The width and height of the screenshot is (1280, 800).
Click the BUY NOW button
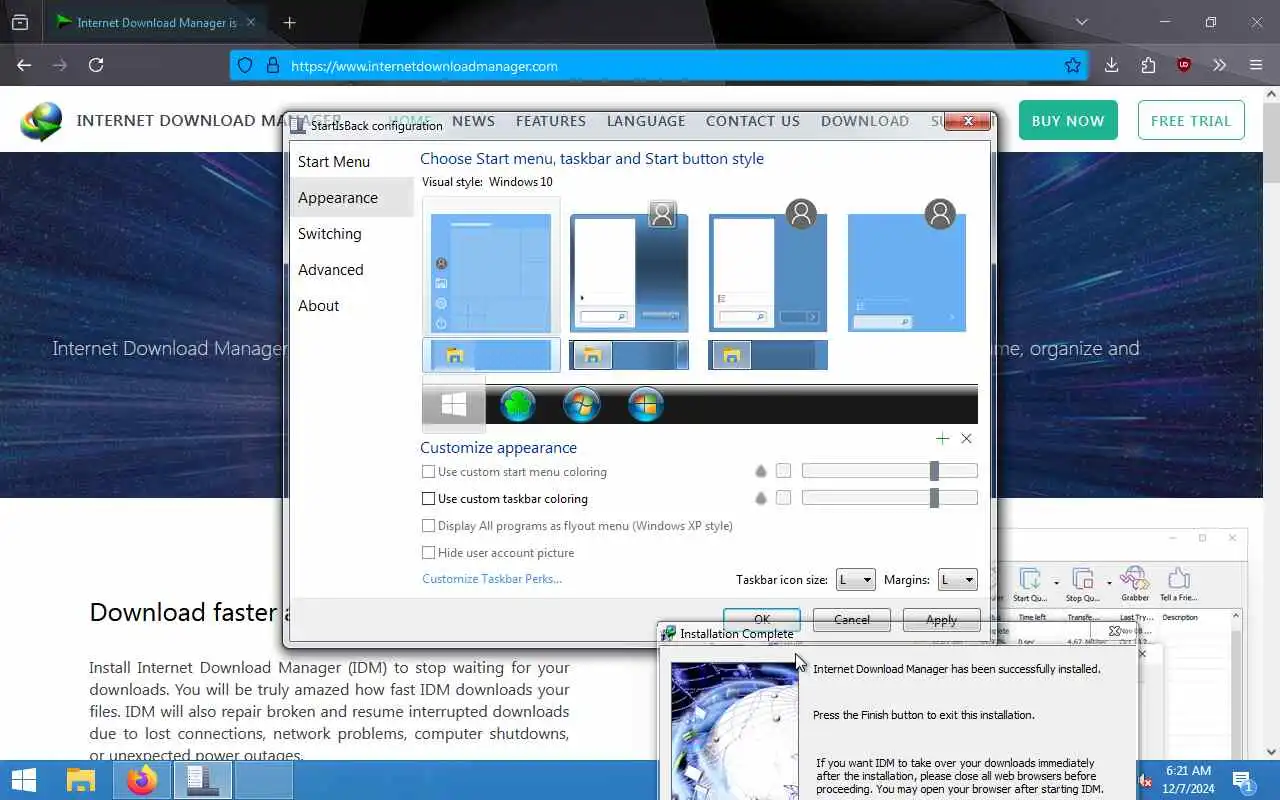click(1068, 121)
